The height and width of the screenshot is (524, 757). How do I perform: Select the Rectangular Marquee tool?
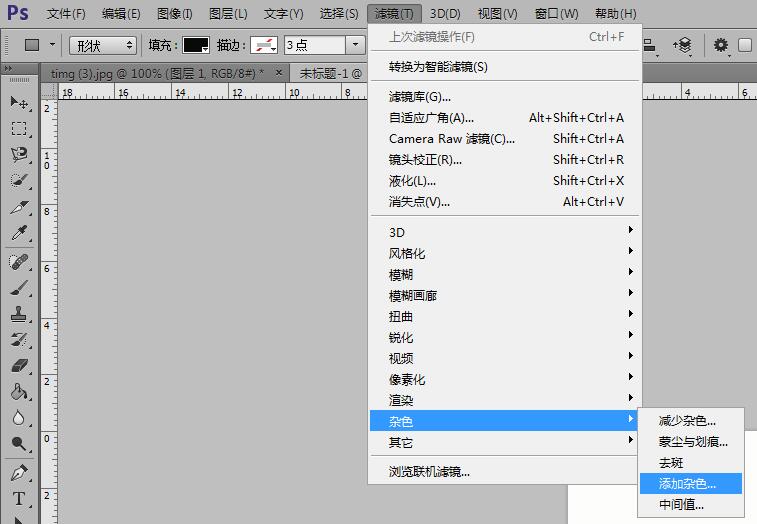click(x=19, y=129)
